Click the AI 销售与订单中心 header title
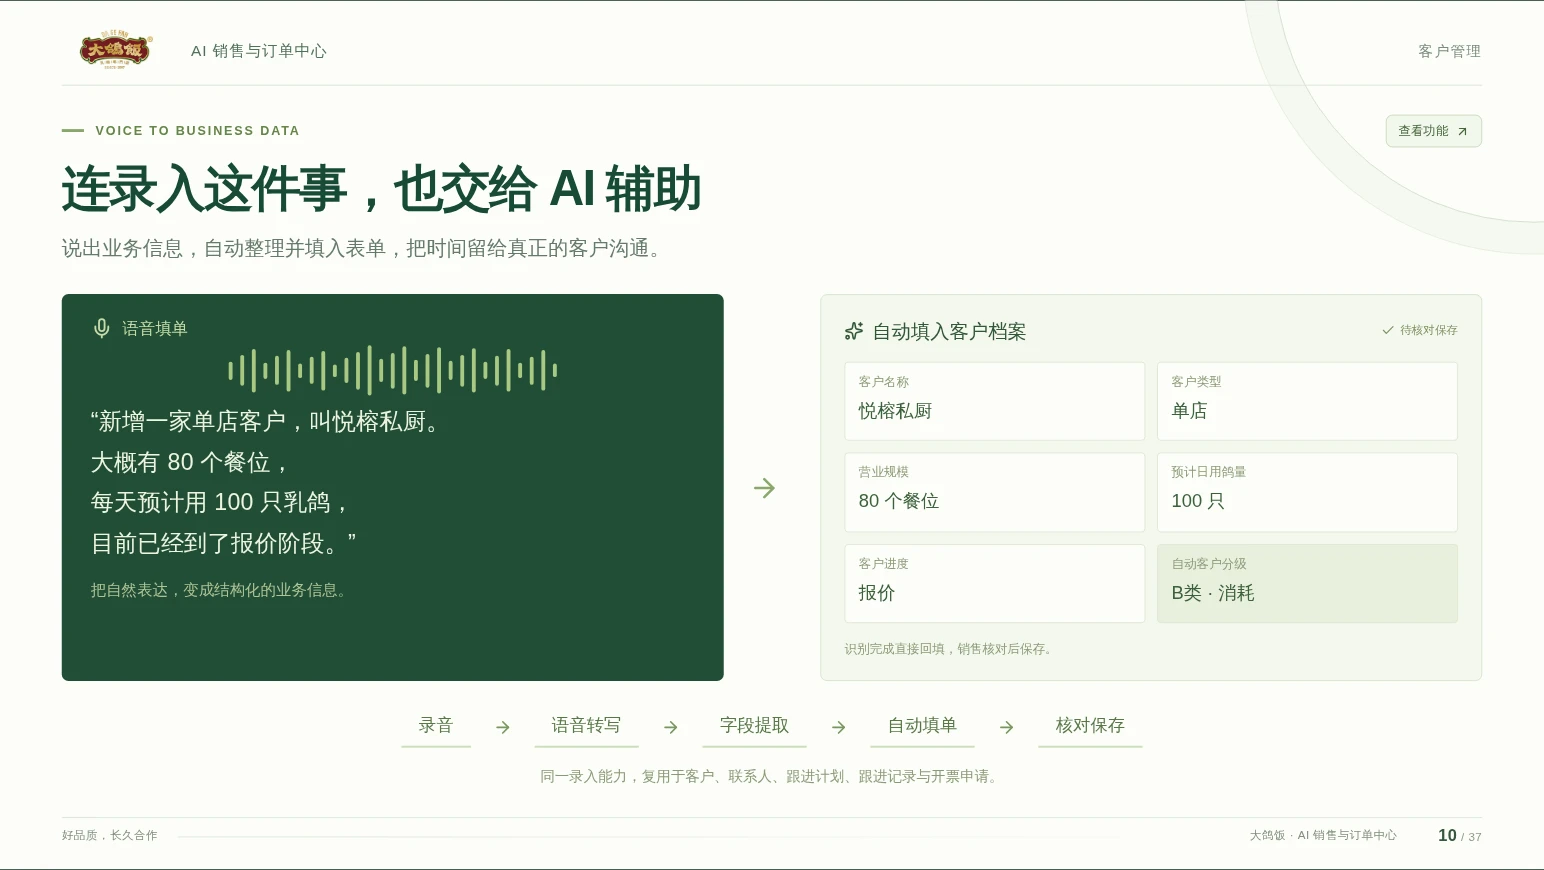1544x870 pixels. (x=259, y=51)
